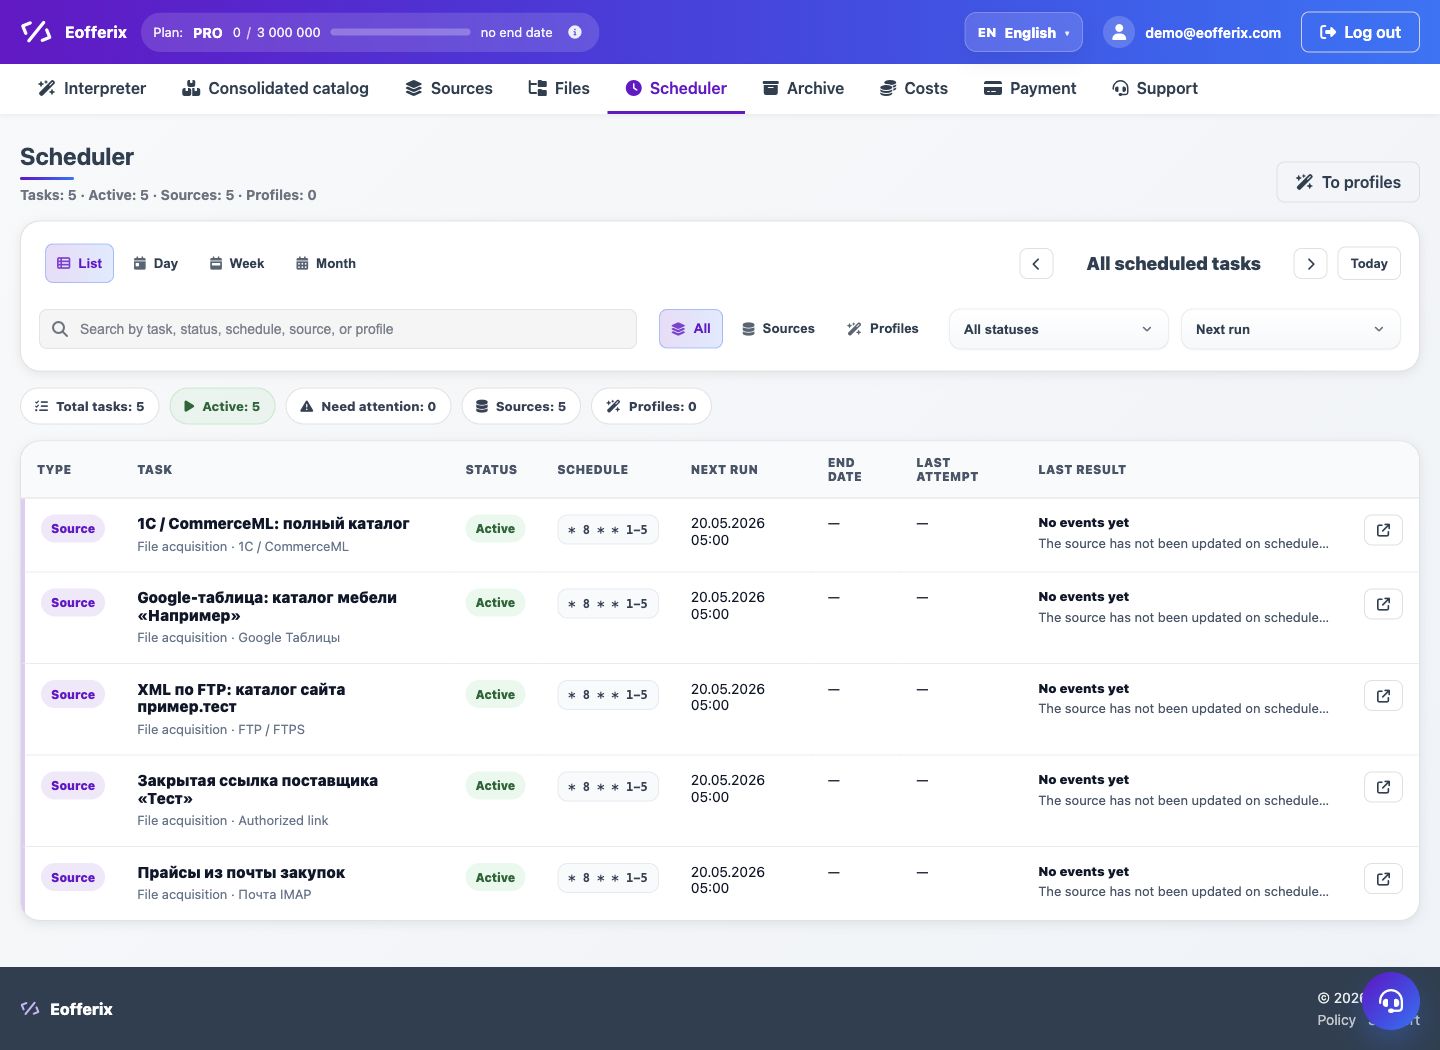Click Source badge in Закрытая ссылка row
The image size is (1440, 1050).
[x=73, y=786]
